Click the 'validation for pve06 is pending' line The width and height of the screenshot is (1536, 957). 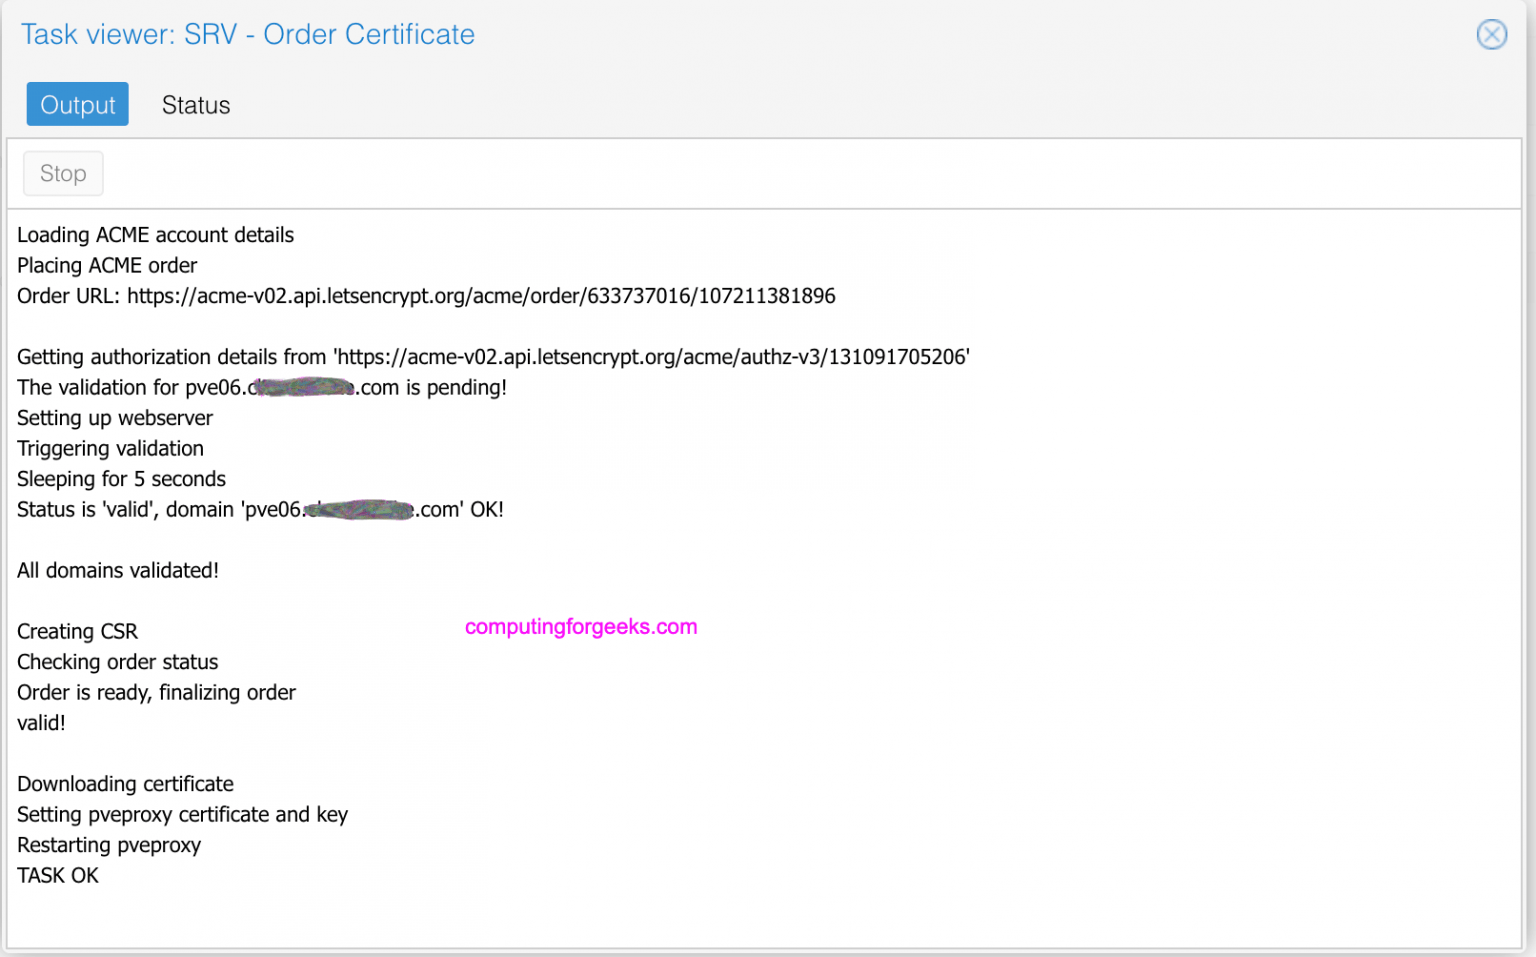click(x=262, y=388)
